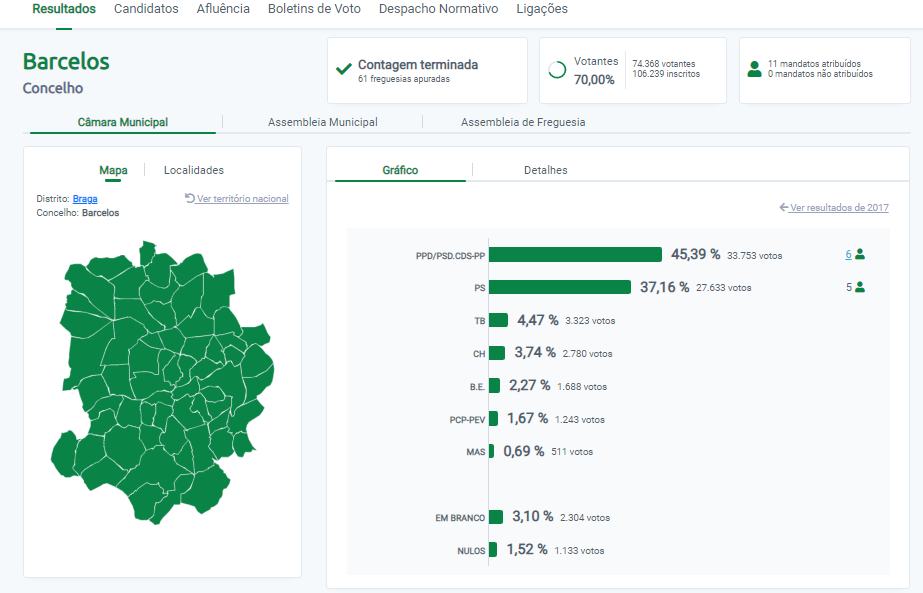Open the Boletins de Voto section
This screenshot has width=923, height=593.
coord(314,9)
